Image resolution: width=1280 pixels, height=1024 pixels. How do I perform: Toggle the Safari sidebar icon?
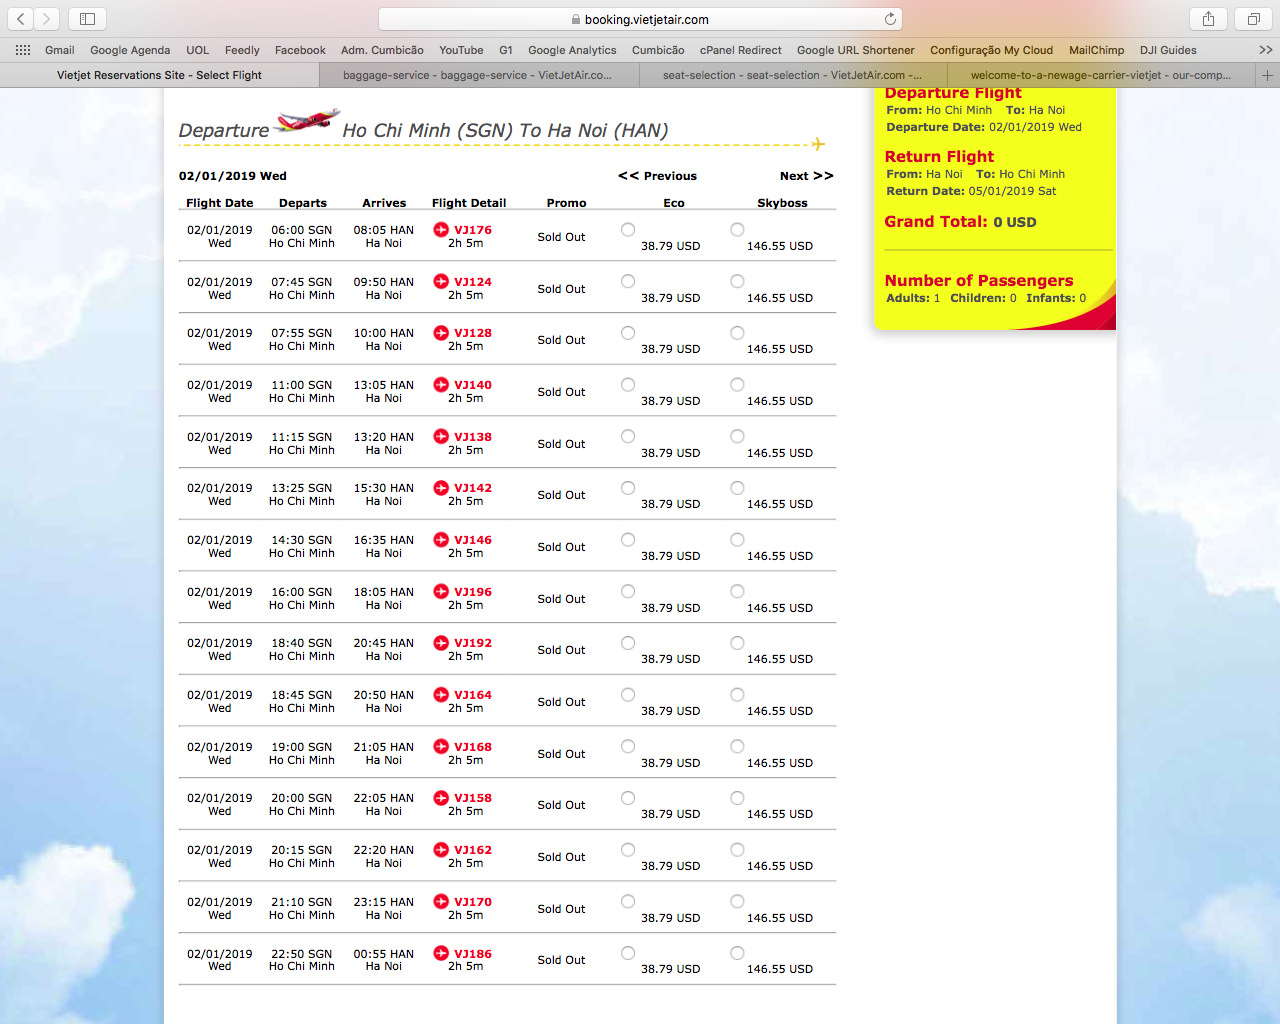click(87, 19)
